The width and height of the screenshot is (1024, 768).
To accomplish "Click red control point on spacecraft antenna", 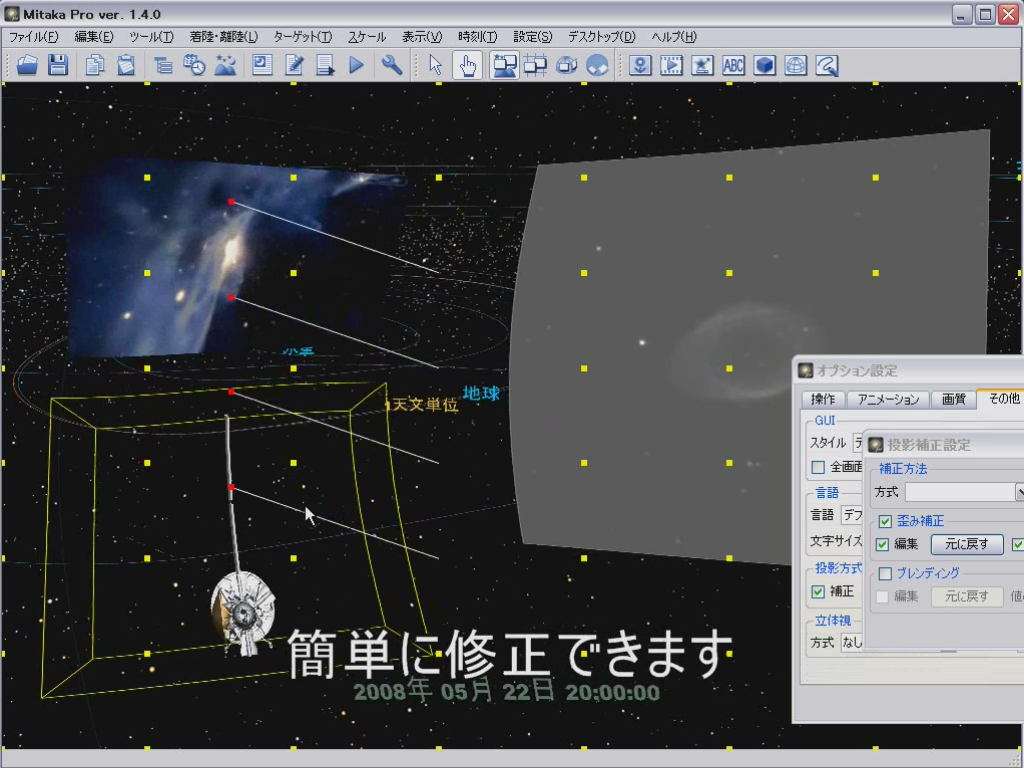I will pos(231,487).
